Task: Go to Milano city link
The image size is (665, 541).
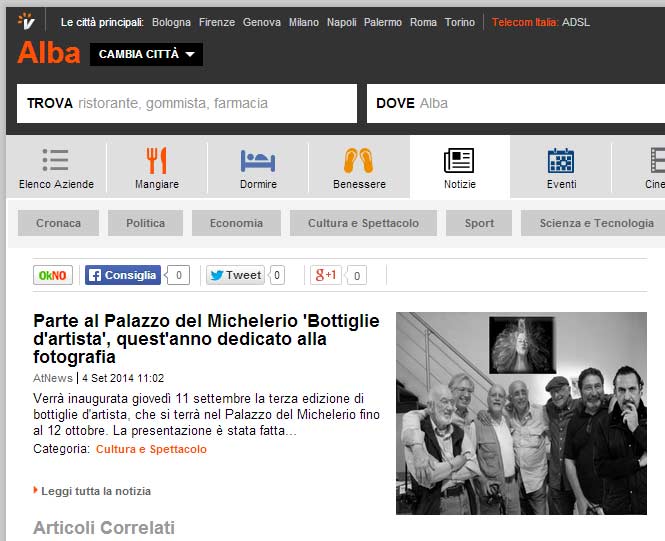Action: pos(304,22)
